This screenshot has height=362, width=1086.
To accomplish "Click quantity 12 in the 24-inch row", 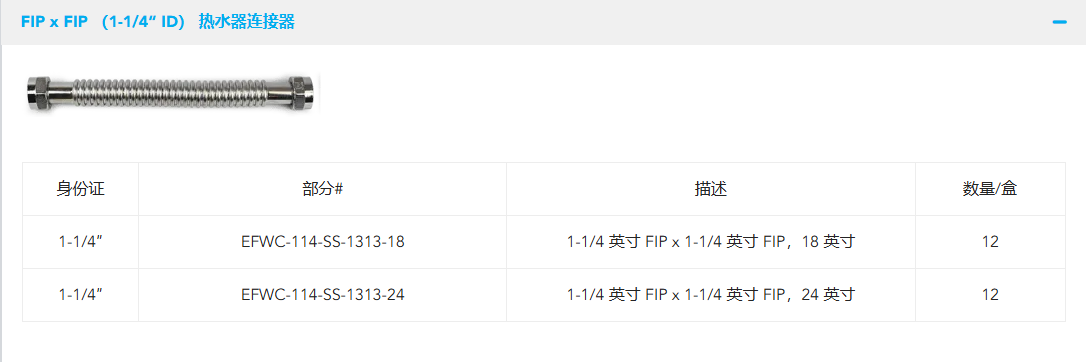I will point(990,295).
